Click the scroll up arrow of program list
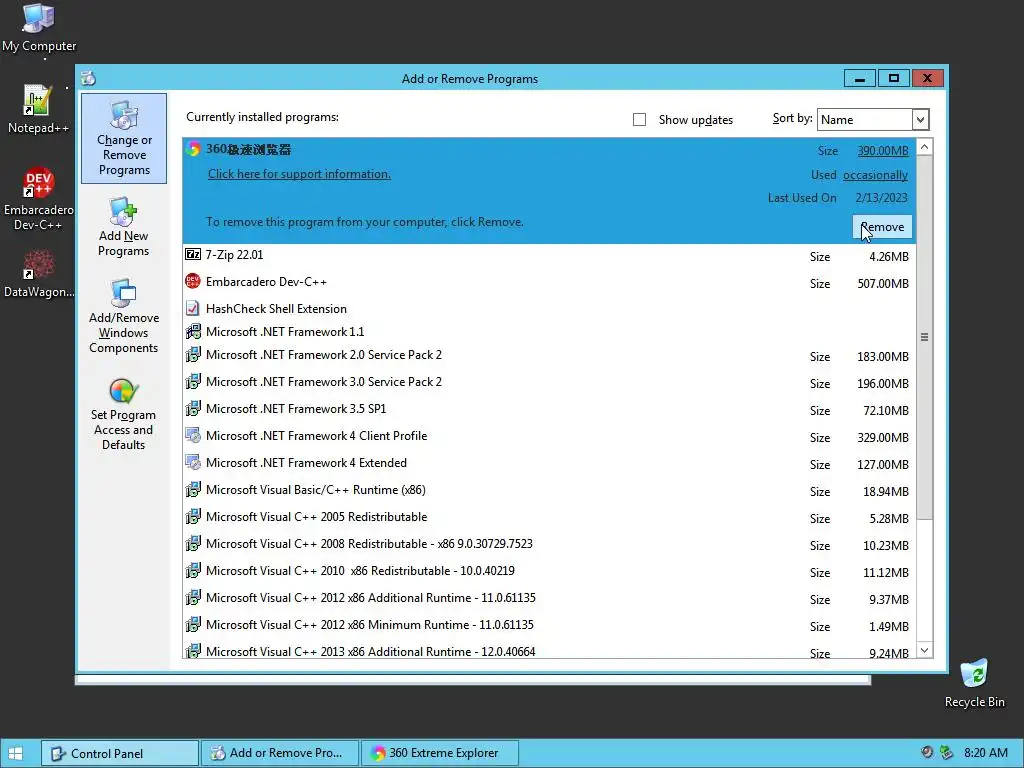1024x768 pixels. click(x=924, y=147)
